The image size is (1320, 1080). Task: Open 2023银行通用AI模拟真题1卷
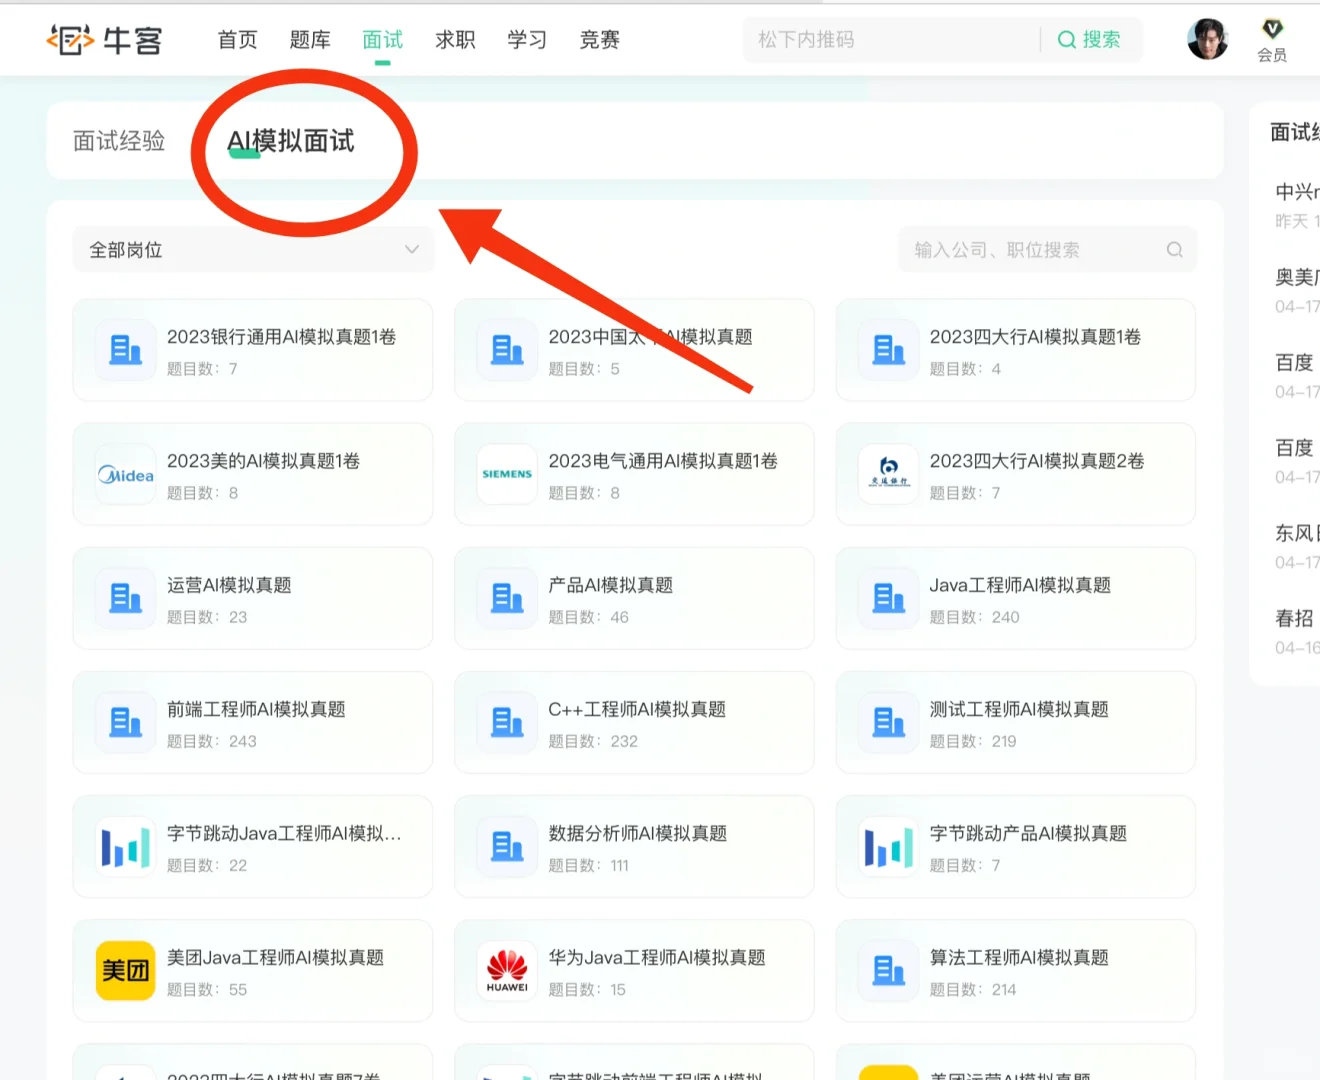pyautogui.click(x=253, y=350)
